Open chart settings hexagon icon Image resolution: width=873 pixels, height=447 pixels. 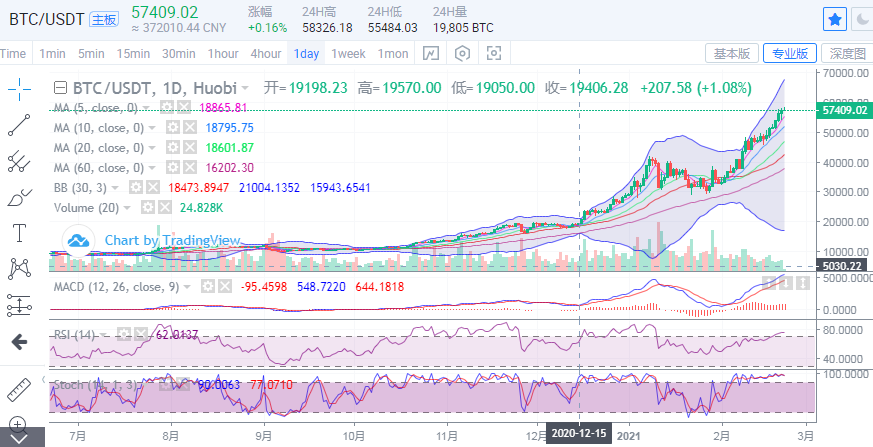point(462,53)
